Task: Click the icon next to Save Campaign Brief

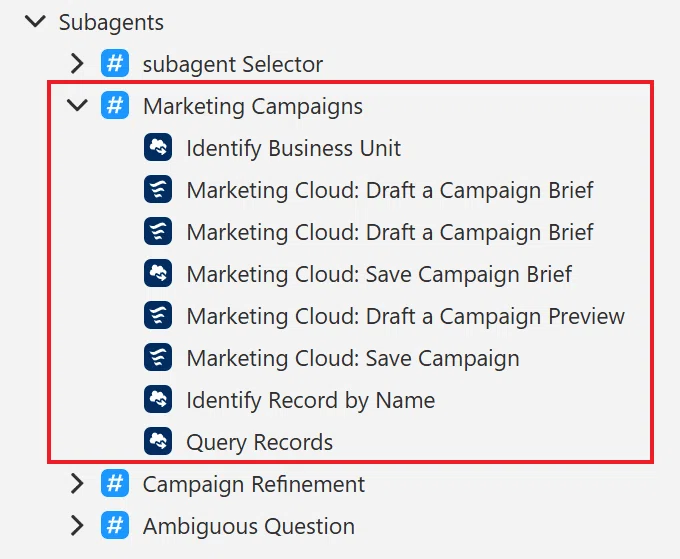Action: click(x=158, y=273)
